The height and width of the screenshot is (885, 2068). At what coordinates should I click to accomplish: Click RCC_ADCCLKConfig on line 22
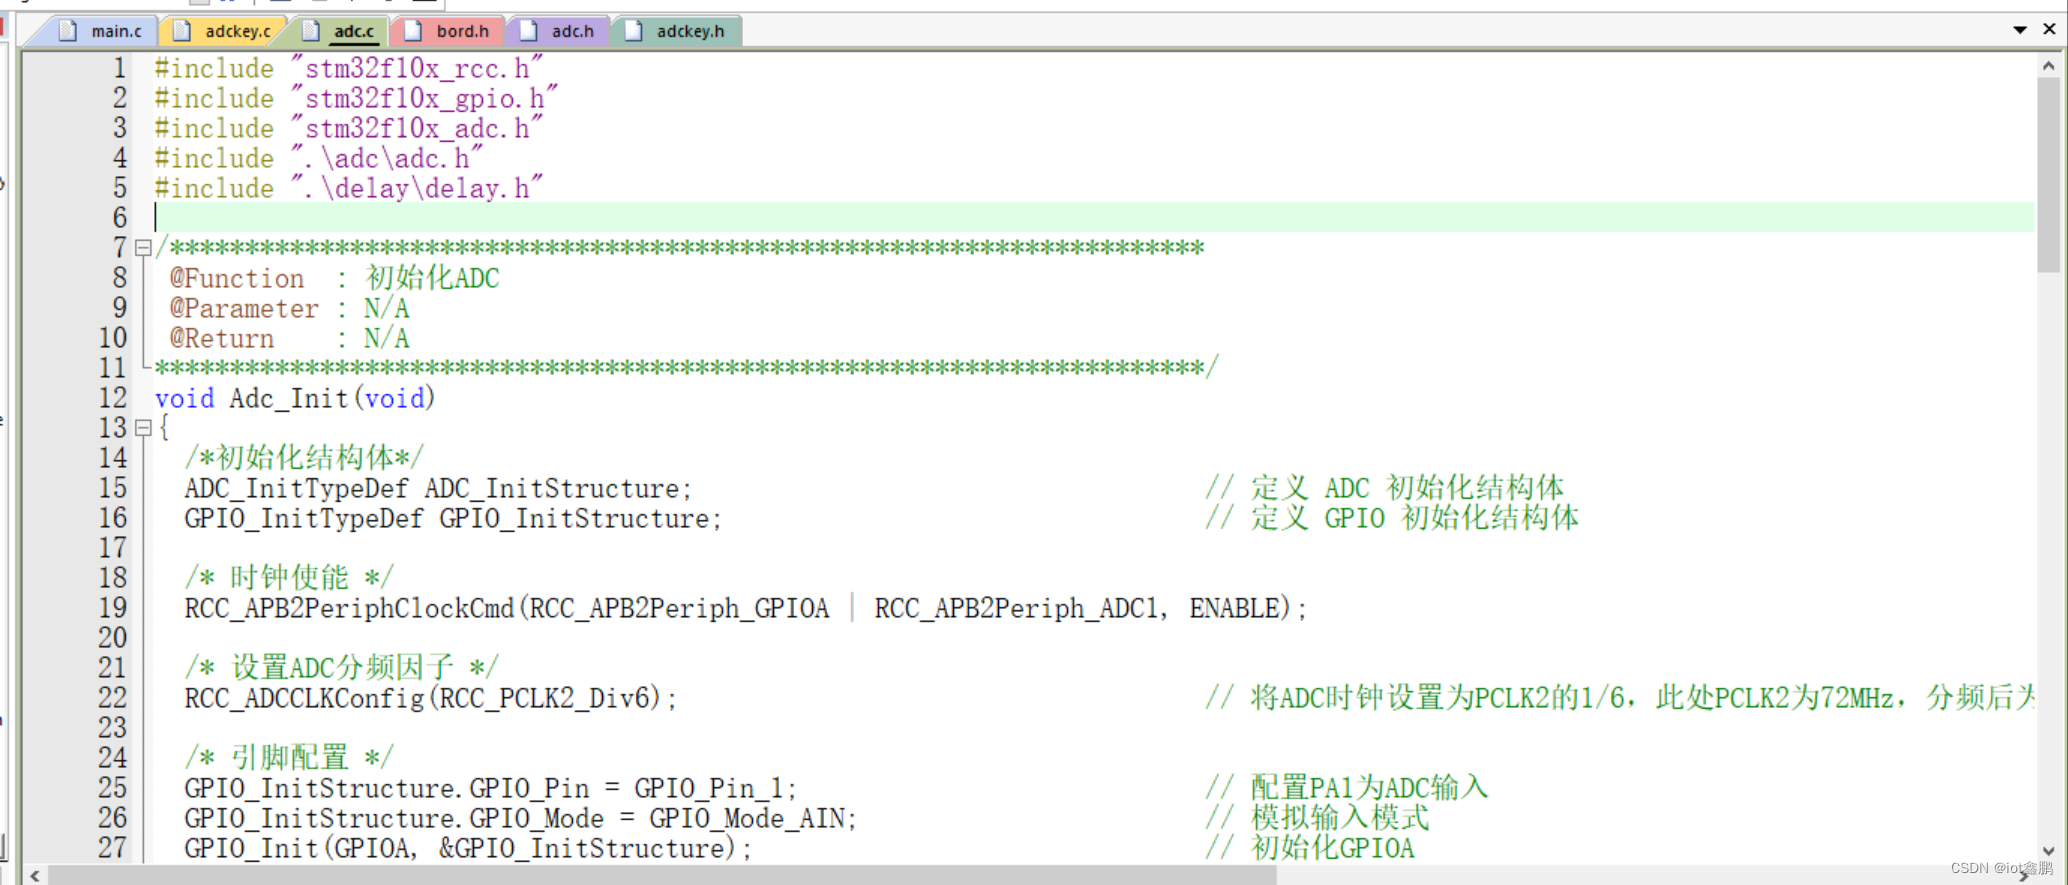[x=304, y=698]
